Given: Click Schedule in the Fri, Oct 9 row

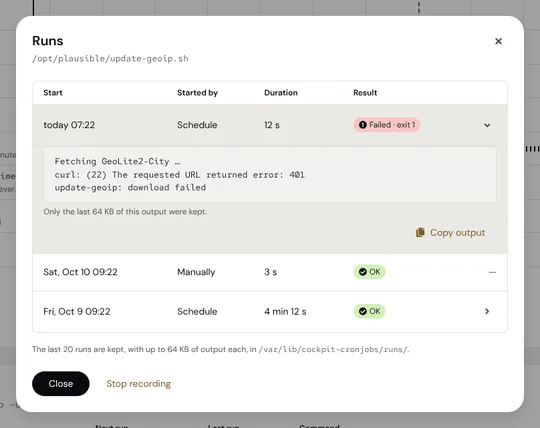Looking at the screenshot, I should click(x=197, y=312).
